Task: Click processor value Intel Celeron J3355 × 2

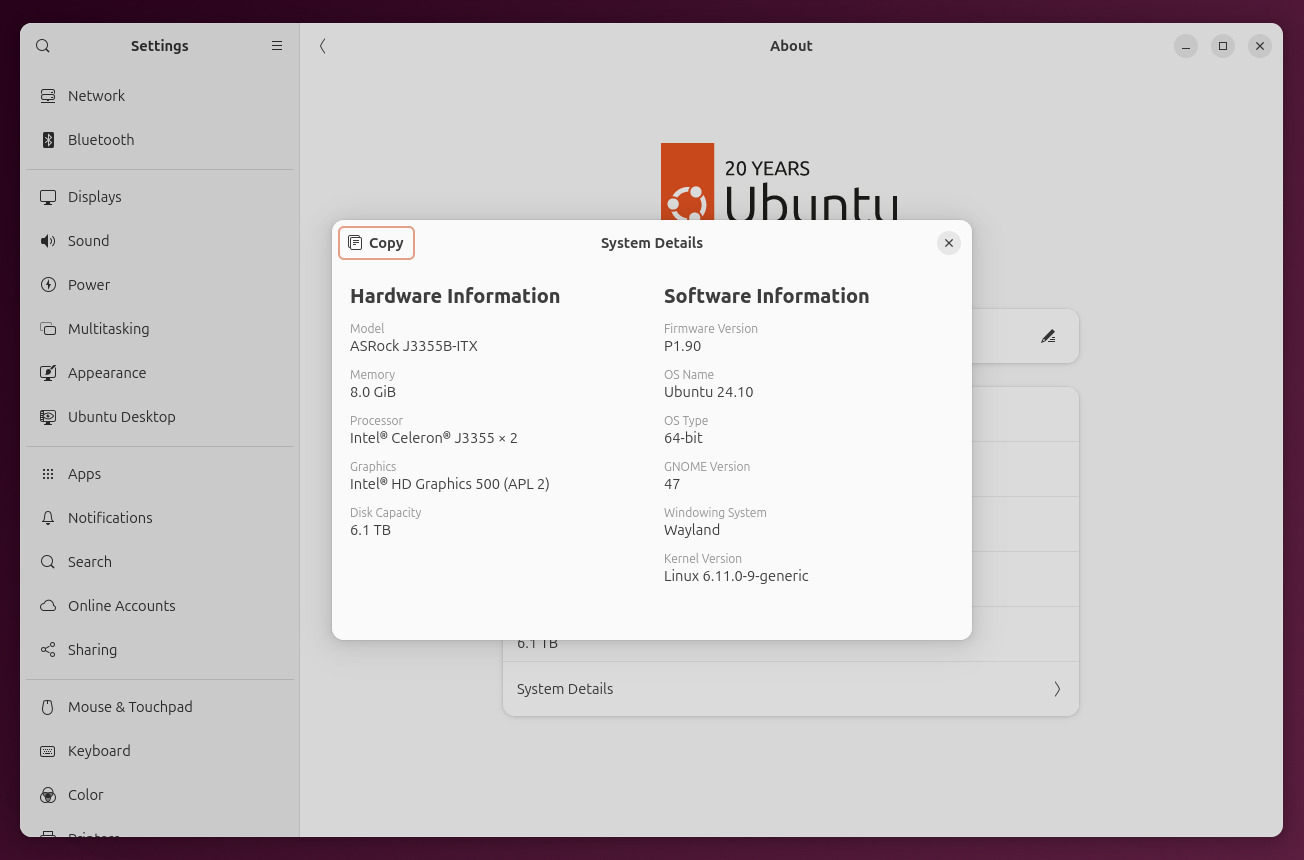Action: (434, 438)
